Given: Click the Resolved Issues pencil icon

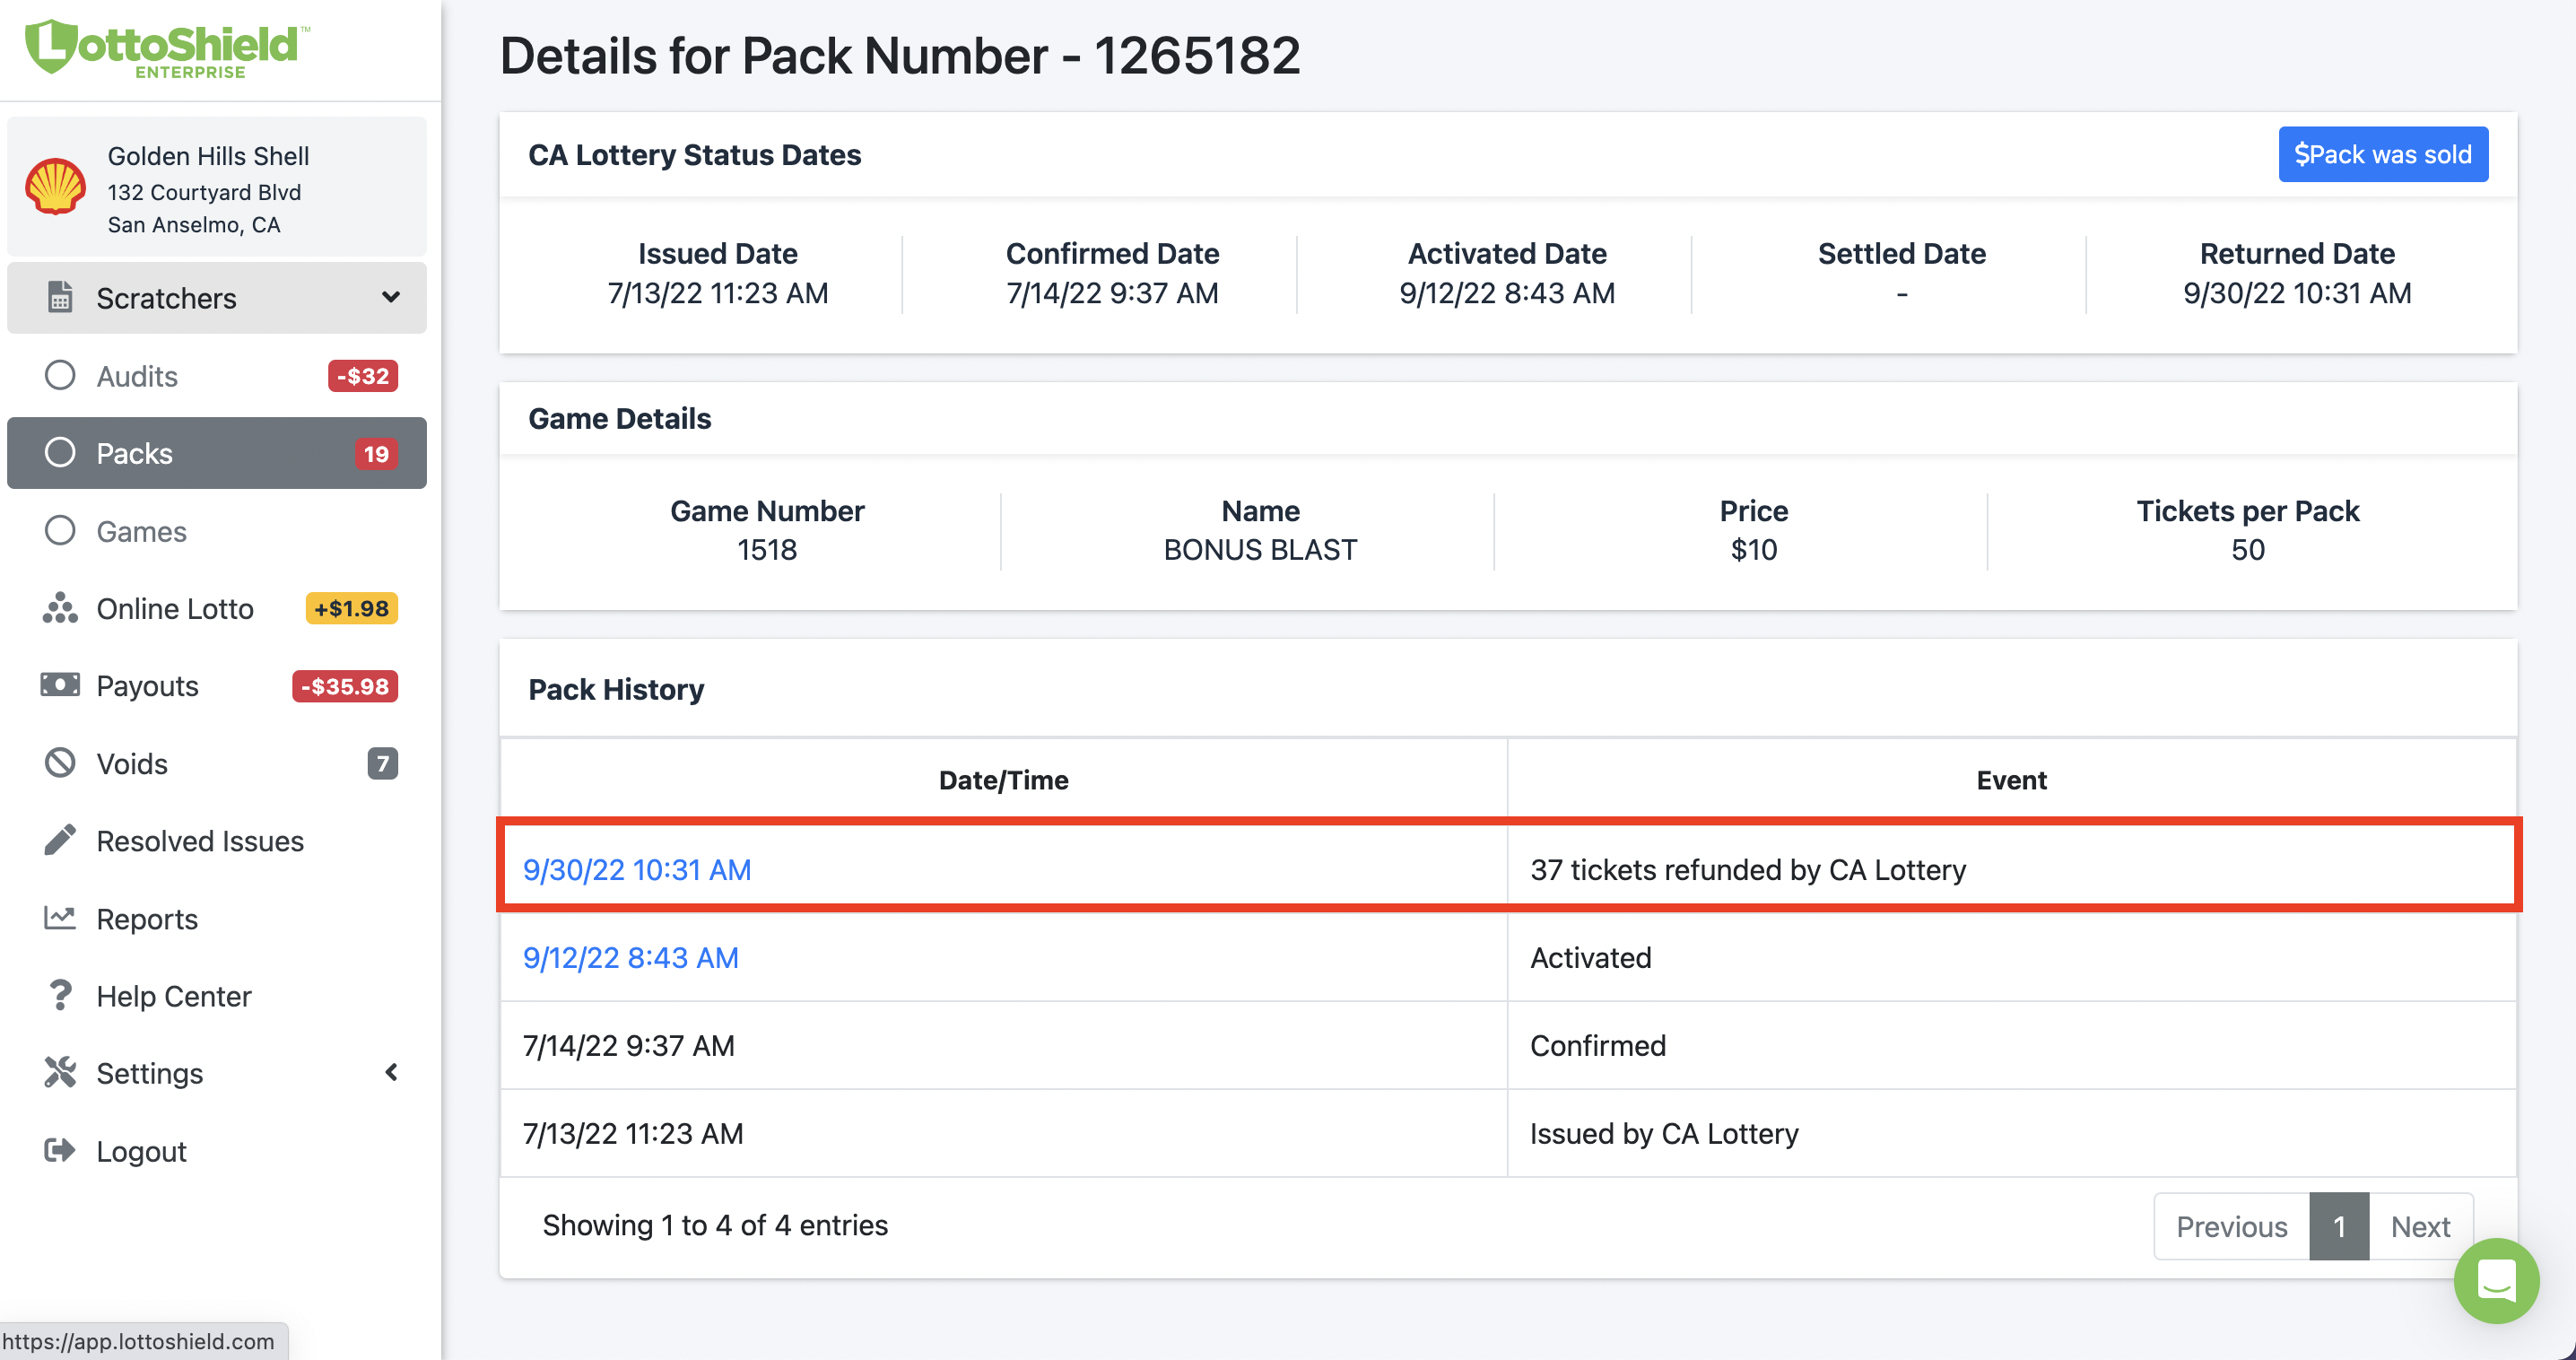Looking at the screenshot, I should [x=60, y=840].
